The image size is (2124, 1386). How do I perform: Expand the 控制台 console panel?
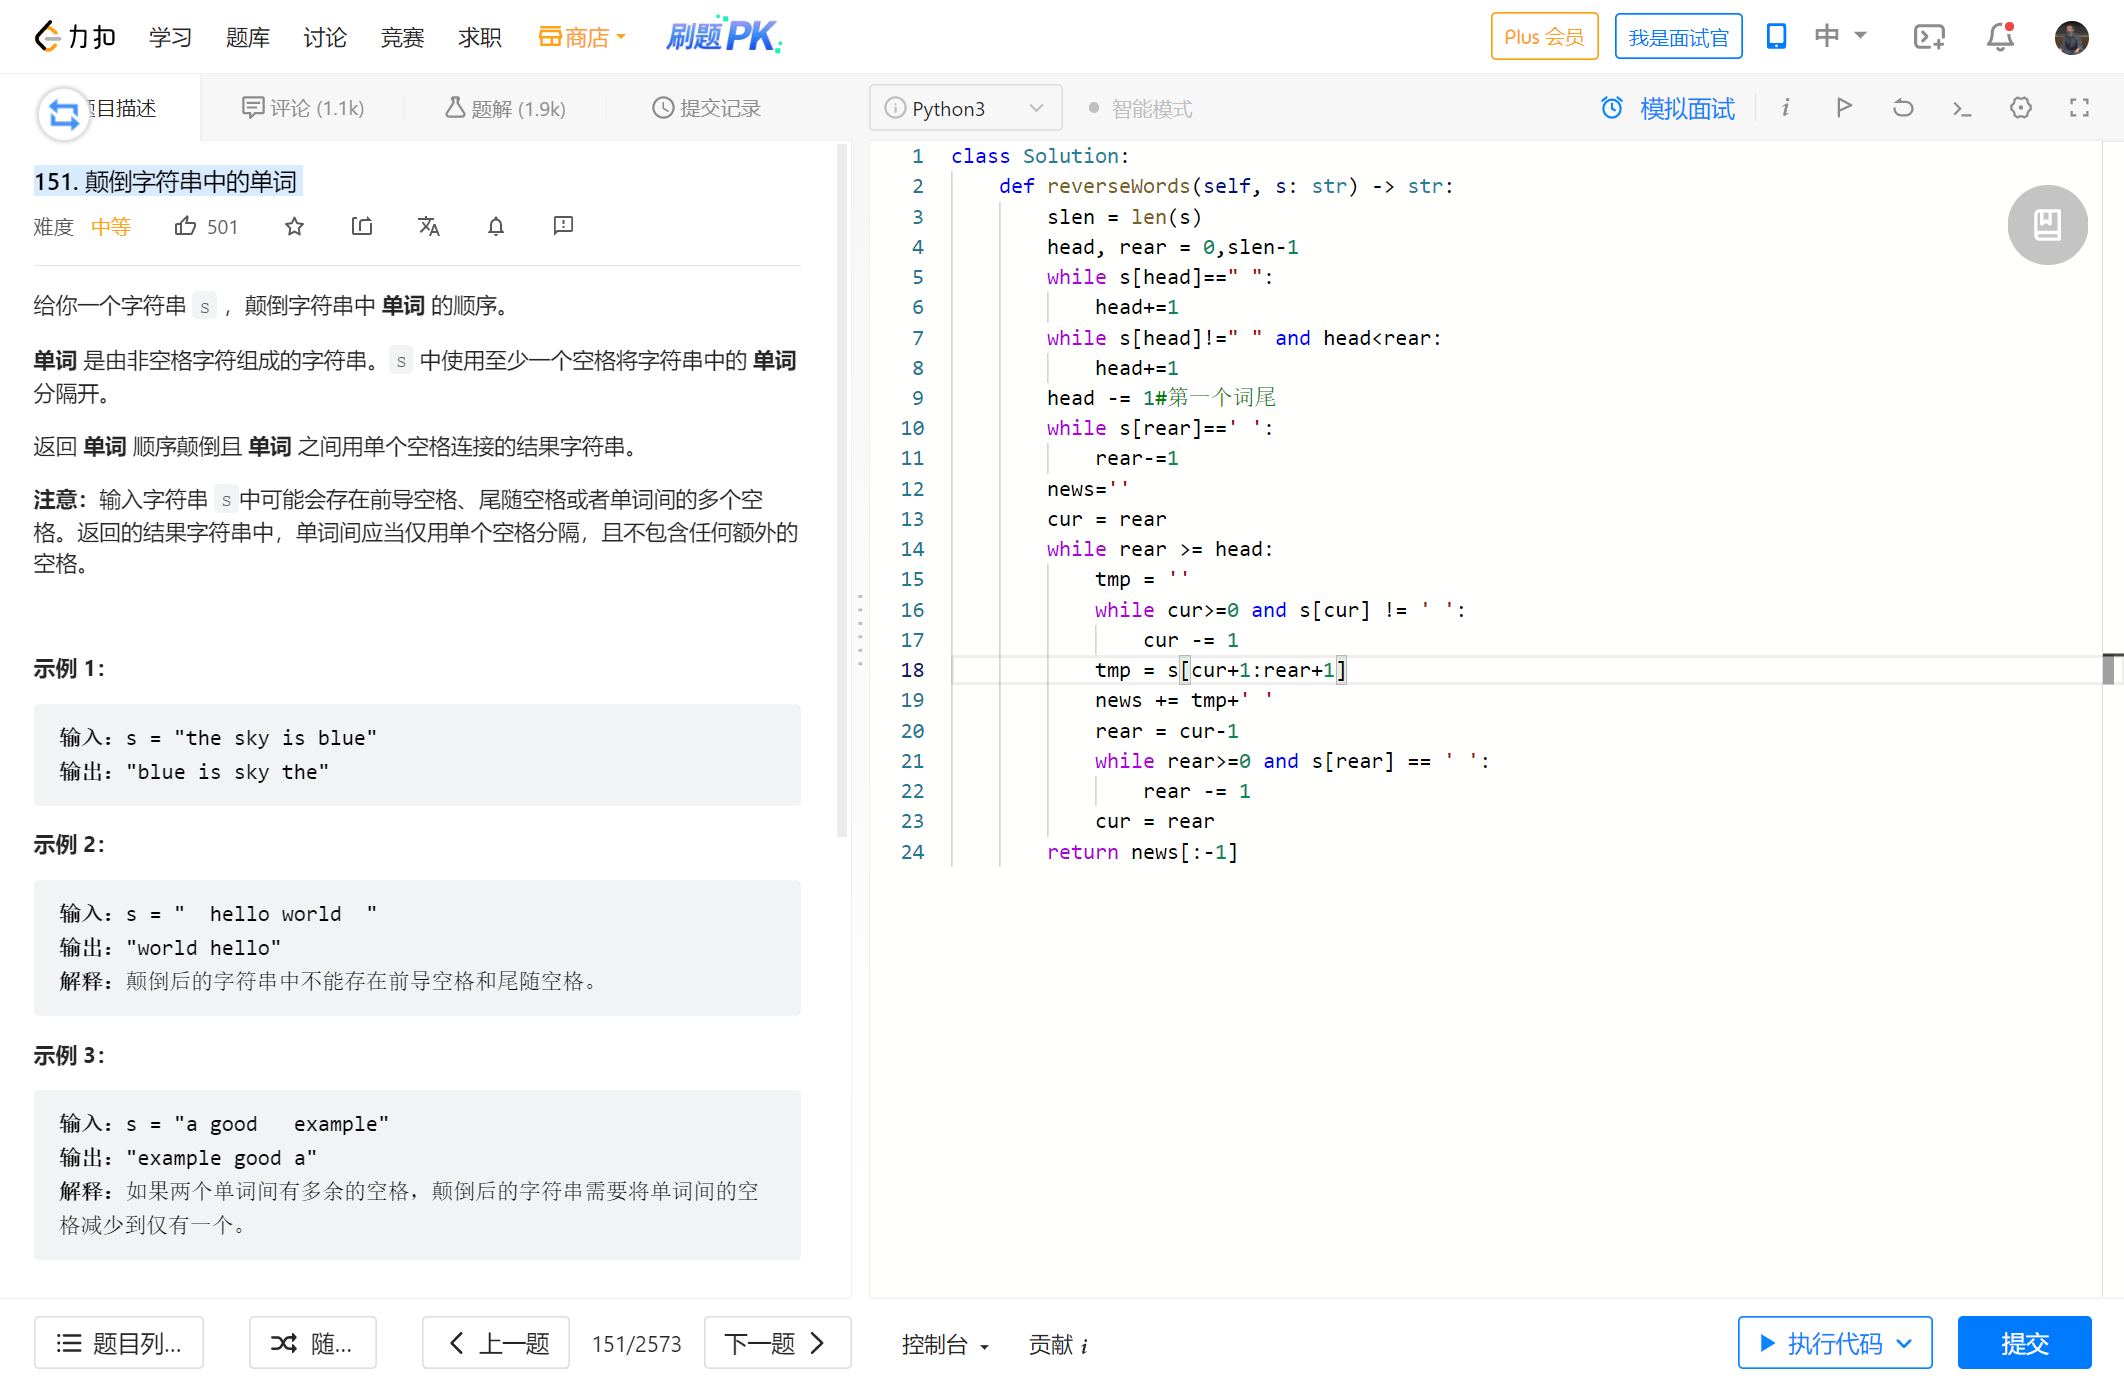pos(945,1345)
